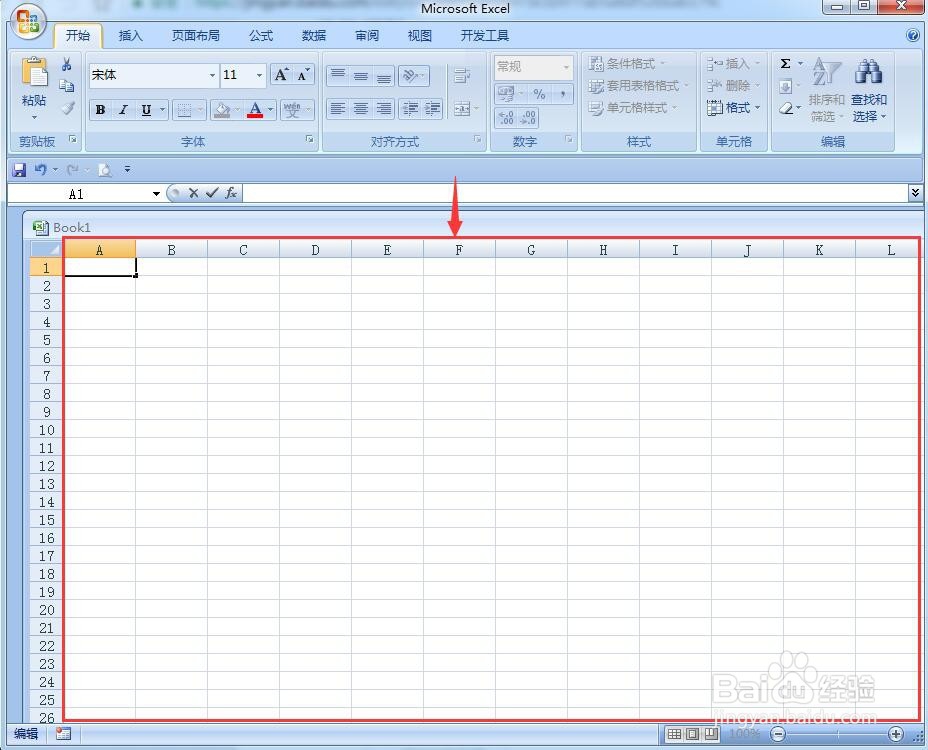This screenshot has height=750, width=928.
Task: Click the Wrap Text icon
Action: (462, 75)
